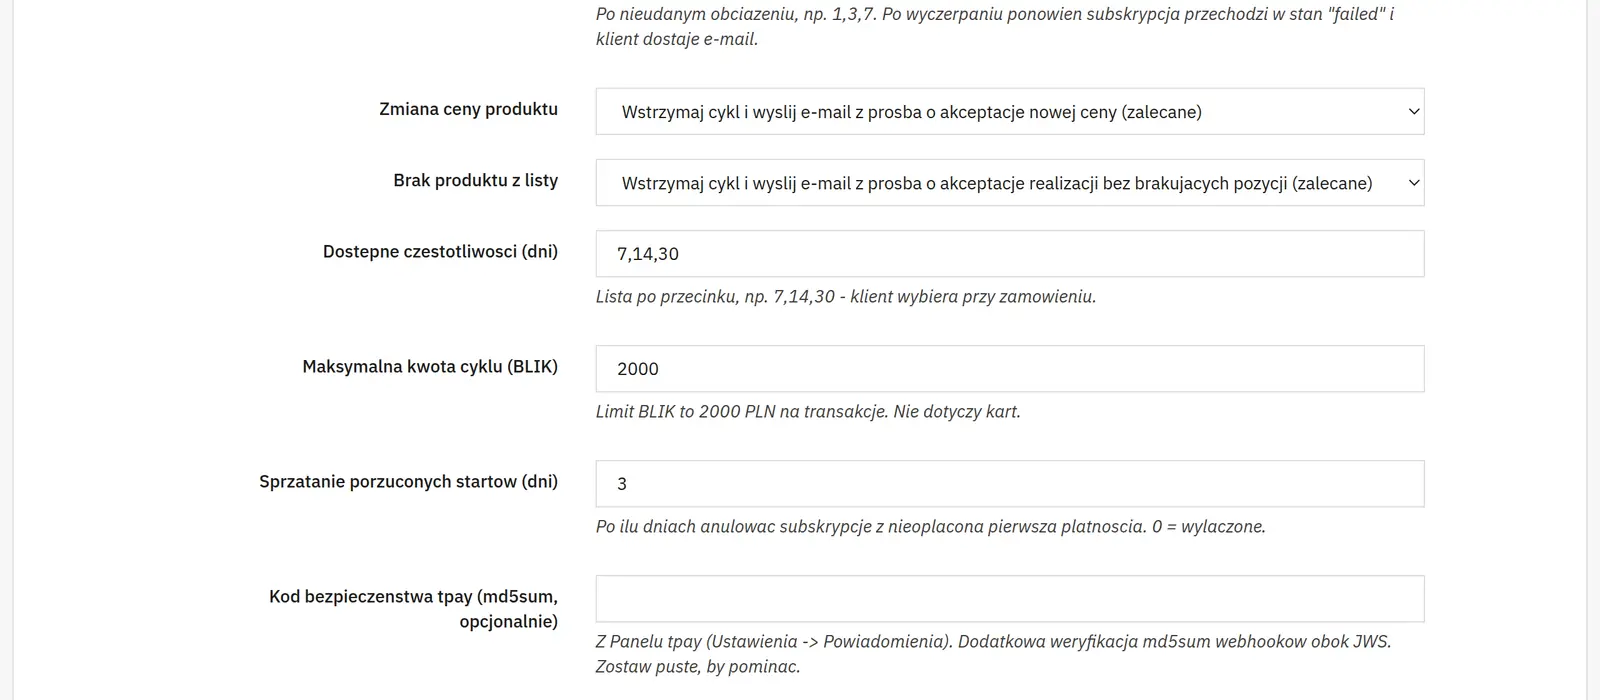The width and height of the screenshot is (1600, 700).
Task: Click the 'Po nieudanym obciazeniu' help text at top
Action: point(995,27)
